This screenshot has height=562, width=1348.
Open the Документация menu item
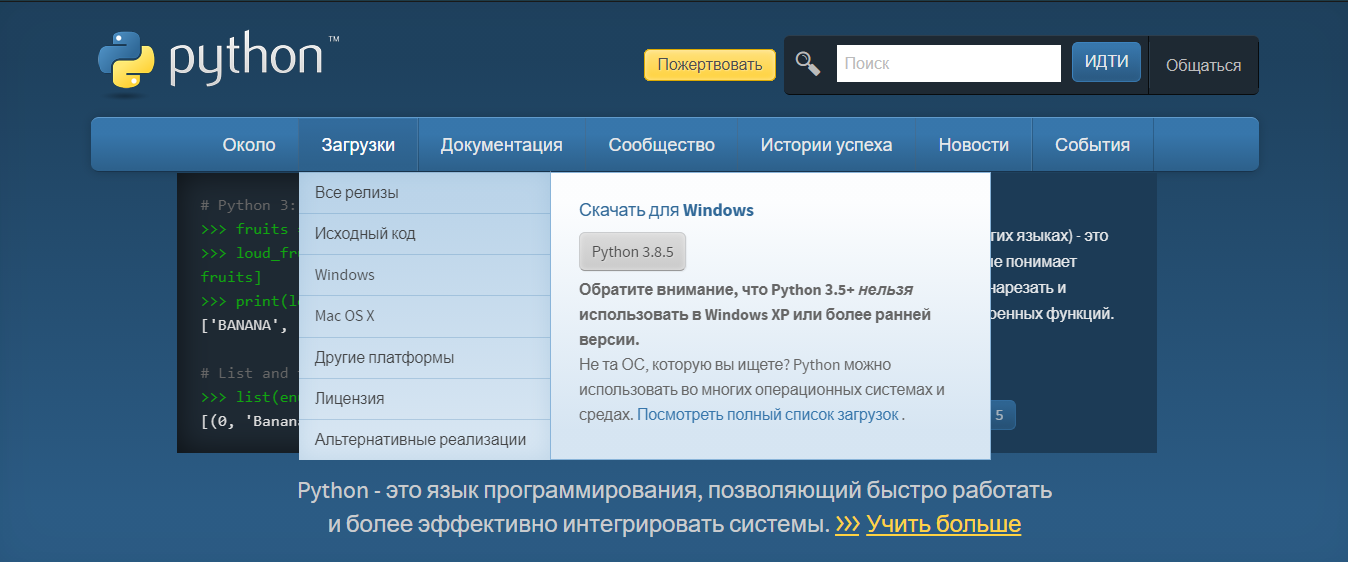(x=501, y=145)
